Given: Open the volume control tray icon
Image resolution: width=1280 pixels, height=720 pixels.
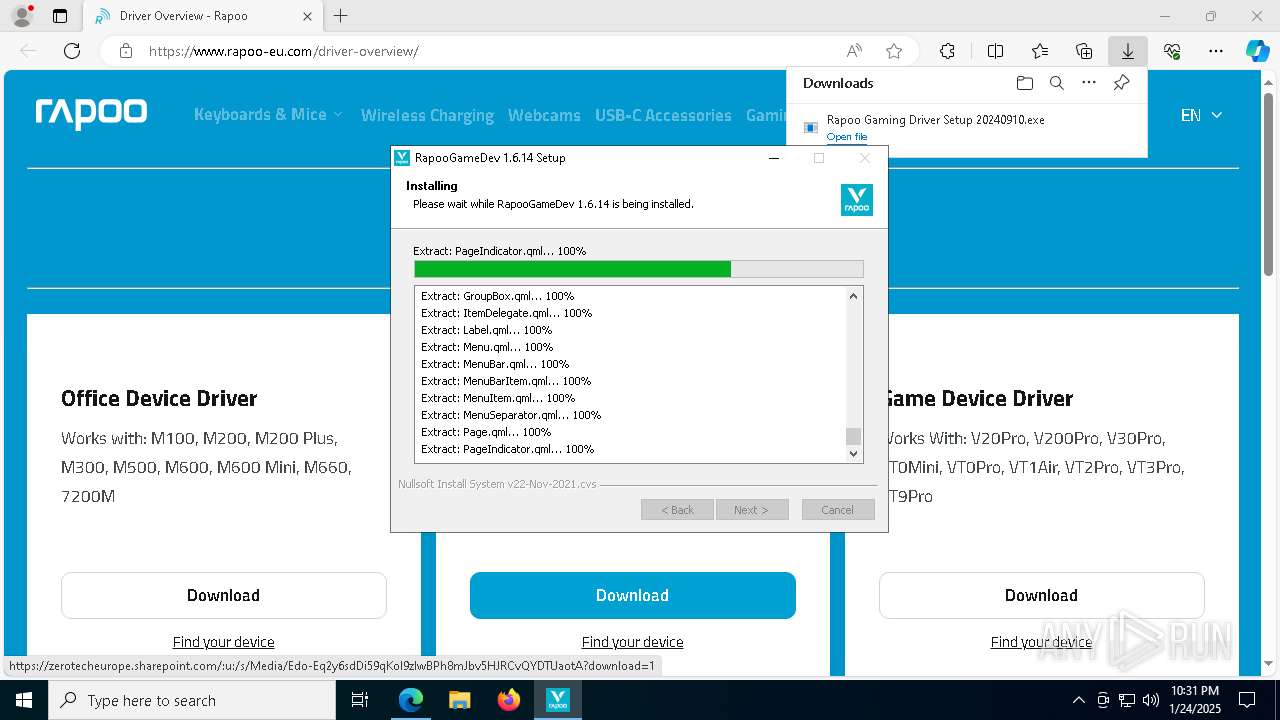Looking at the screenshot, I should click(1151, 700).
